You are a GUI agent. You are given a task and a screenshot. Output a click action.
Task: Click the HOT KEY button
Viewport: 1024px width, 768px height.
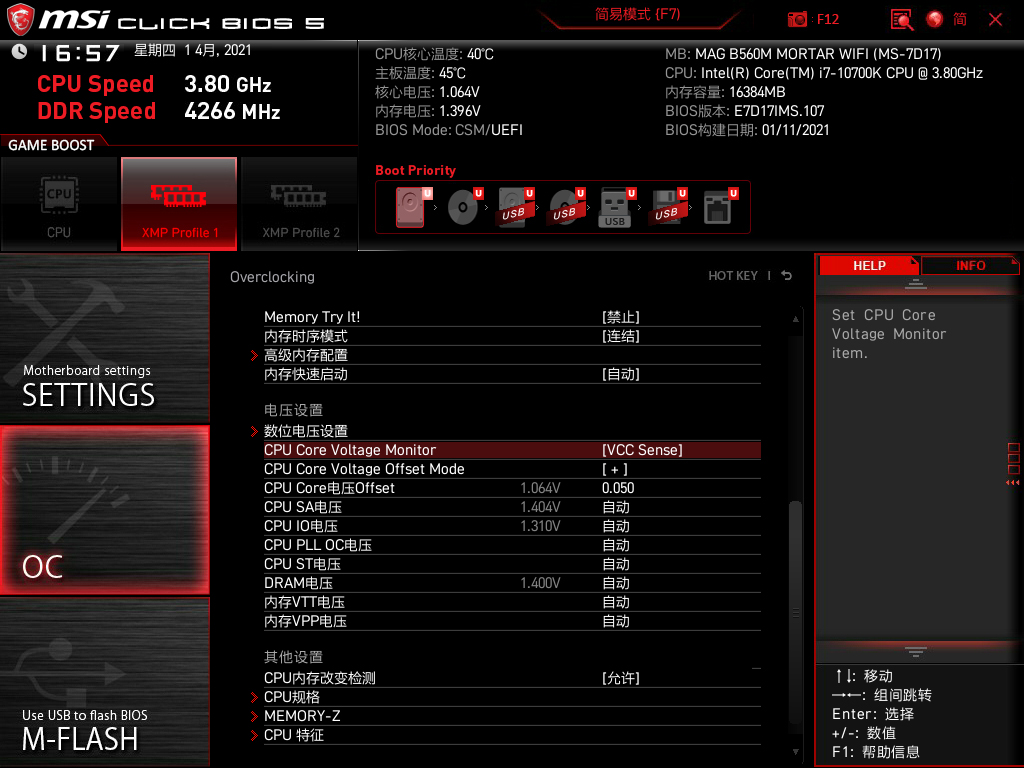coord(733,276)
